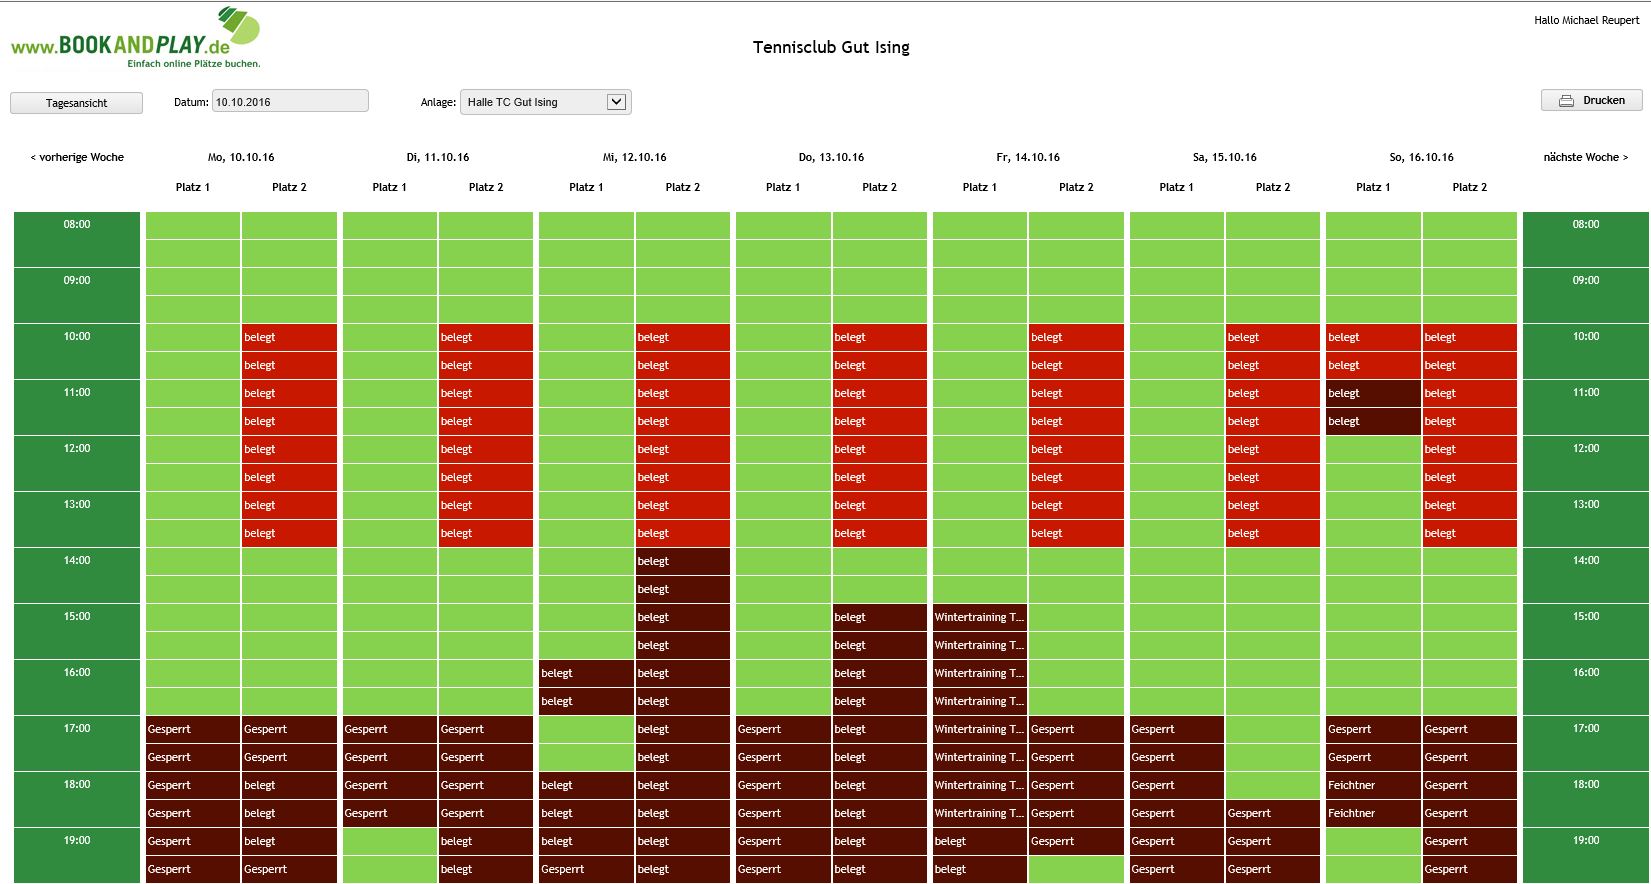Go to vorherige Woche
Screen dimensions: 1651x884
point(77,157)
